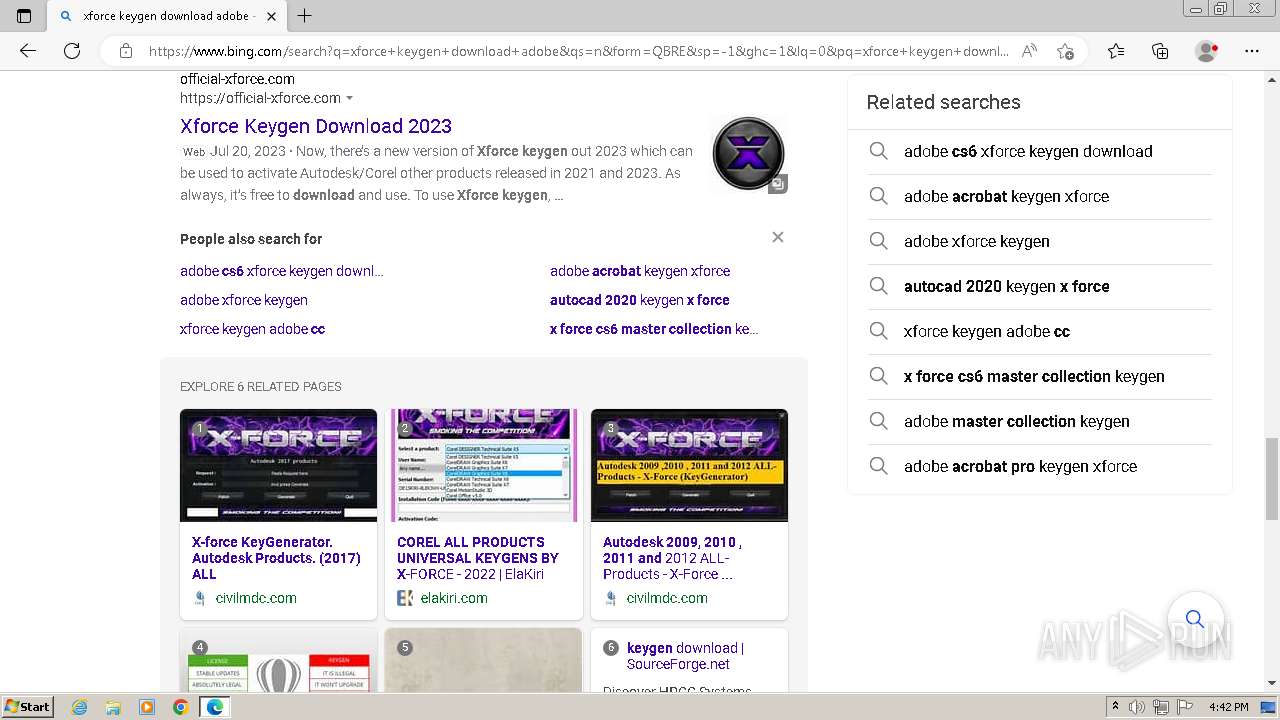Visit elakiri.com site link
The image size is (1280, 720).
pos(454,598)
